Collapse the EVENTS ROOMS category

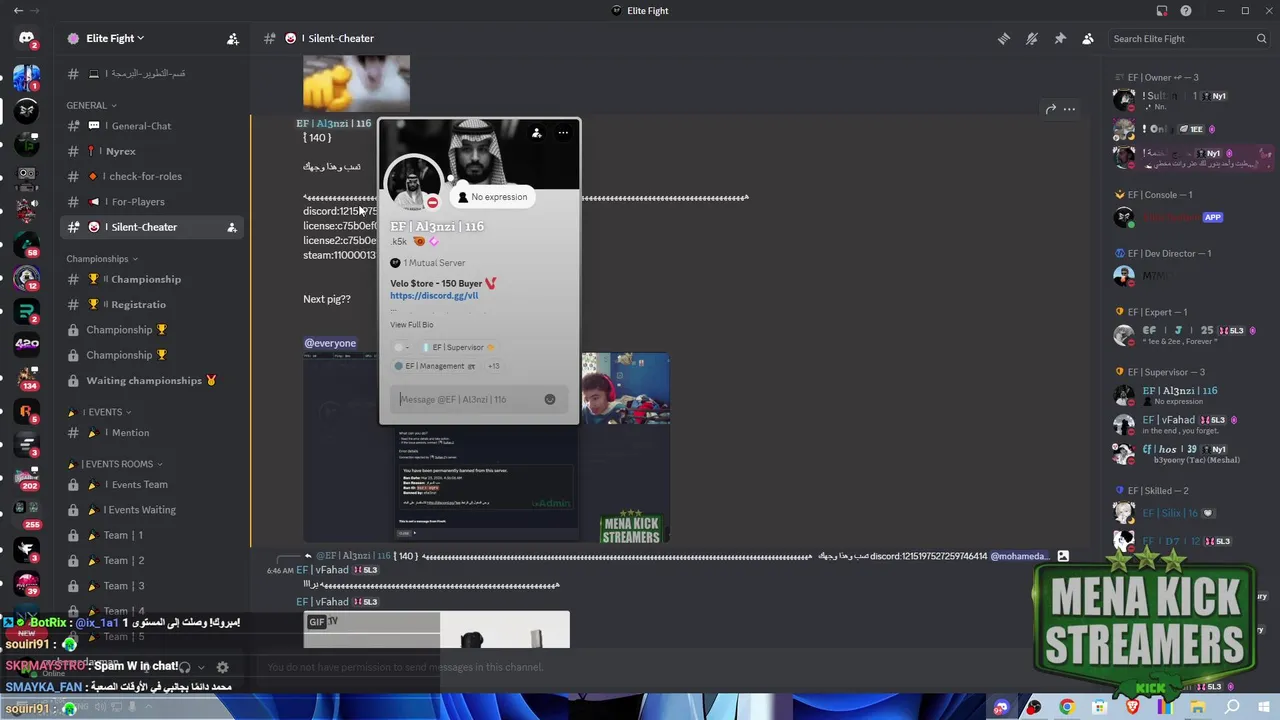114,464
